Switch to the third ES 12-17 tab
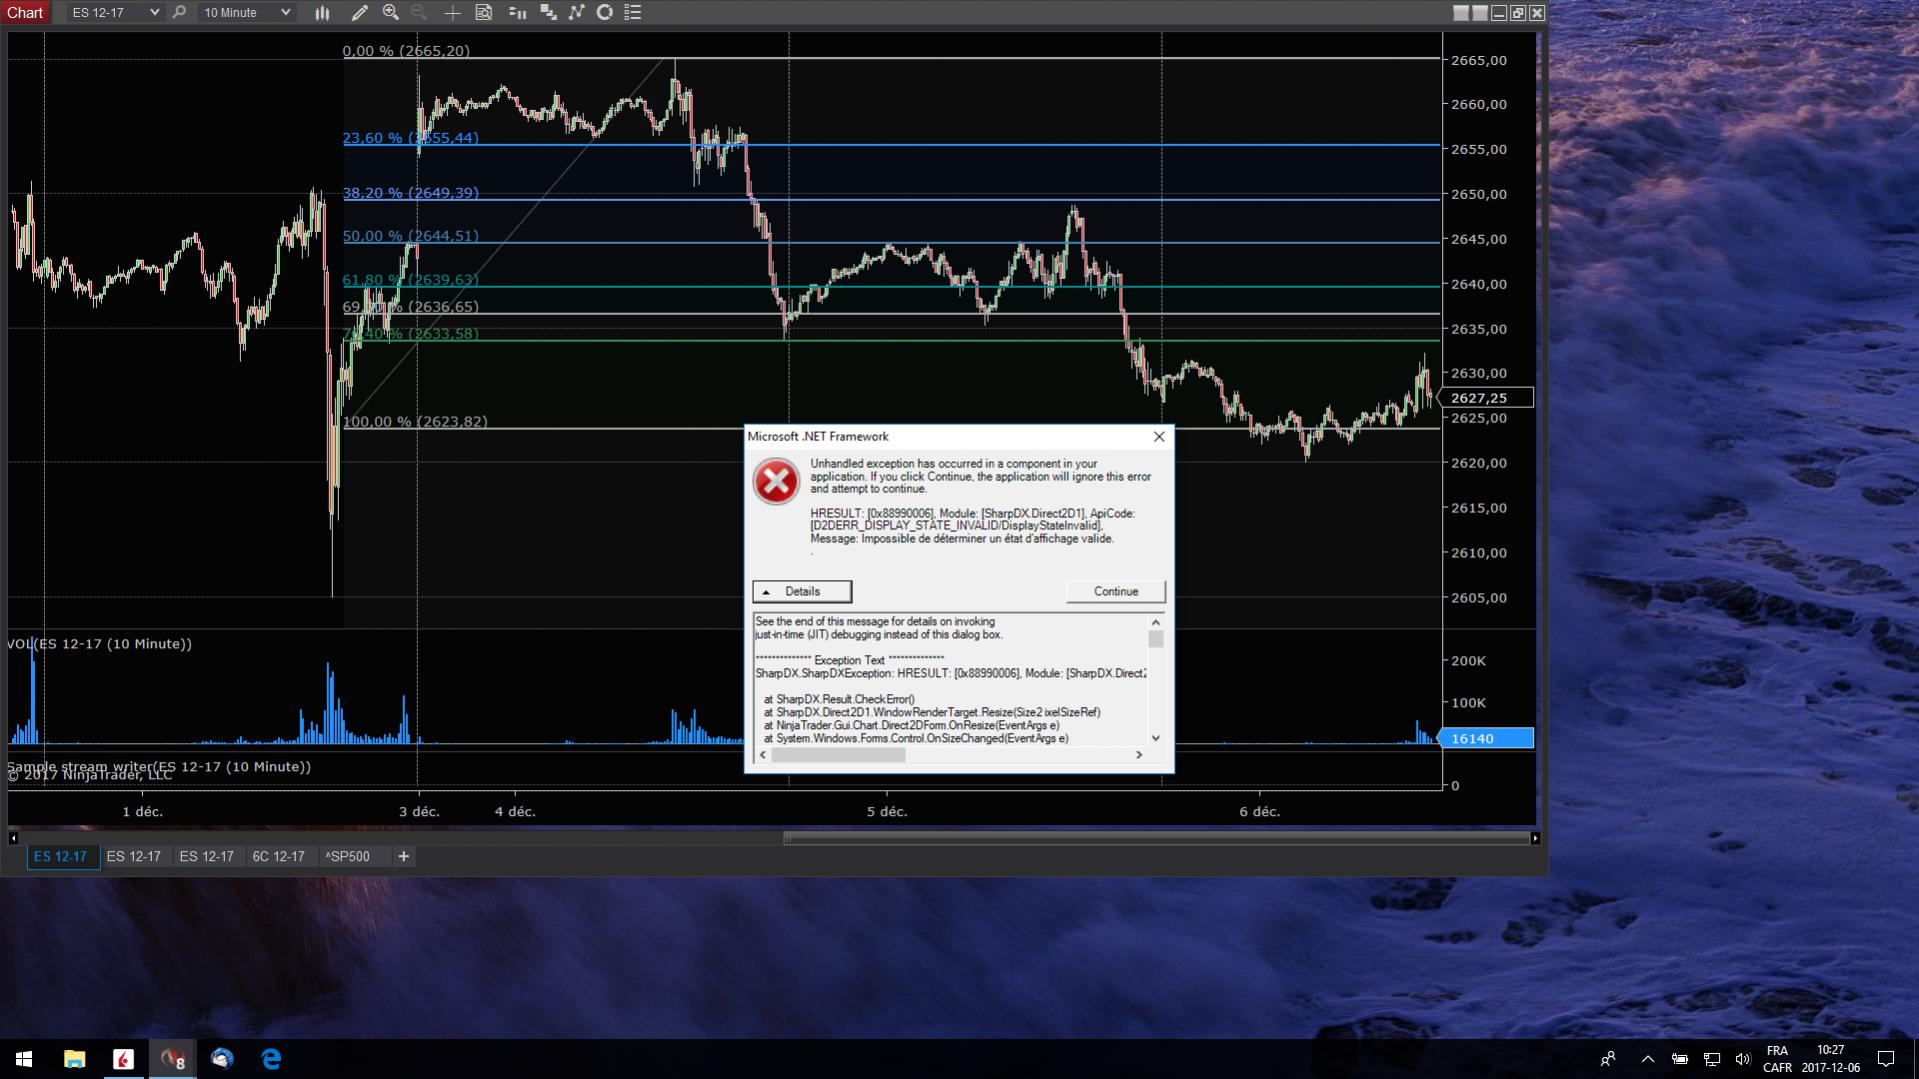 tap(207, 856)
